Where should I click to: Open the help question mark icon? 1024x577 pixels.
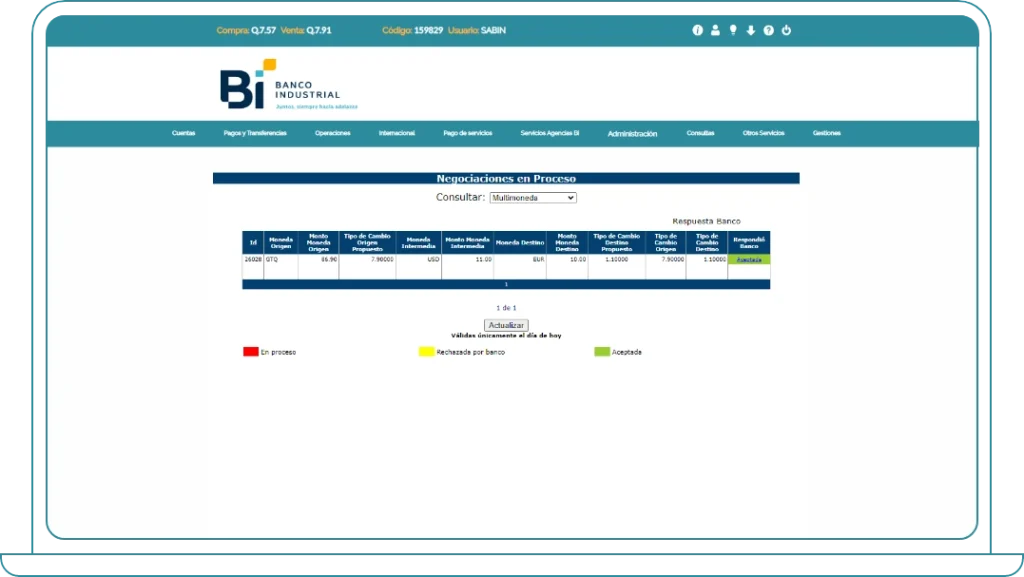point(768,30)
